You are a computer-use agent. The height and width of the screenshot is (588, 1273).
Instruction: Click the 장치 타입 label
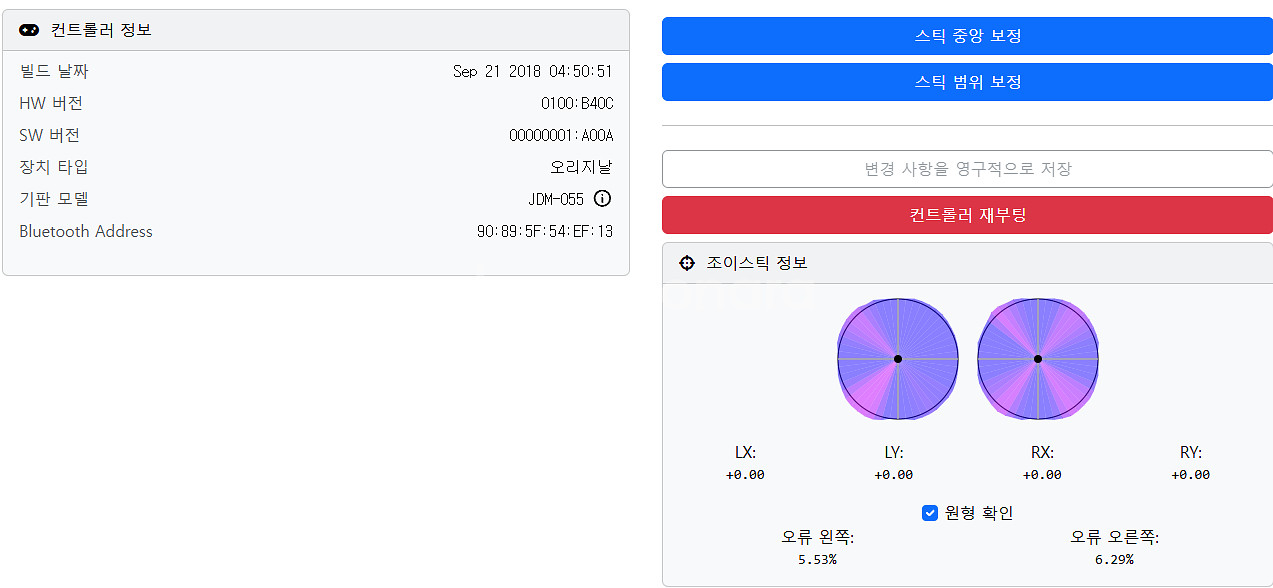tap(54, 167)
